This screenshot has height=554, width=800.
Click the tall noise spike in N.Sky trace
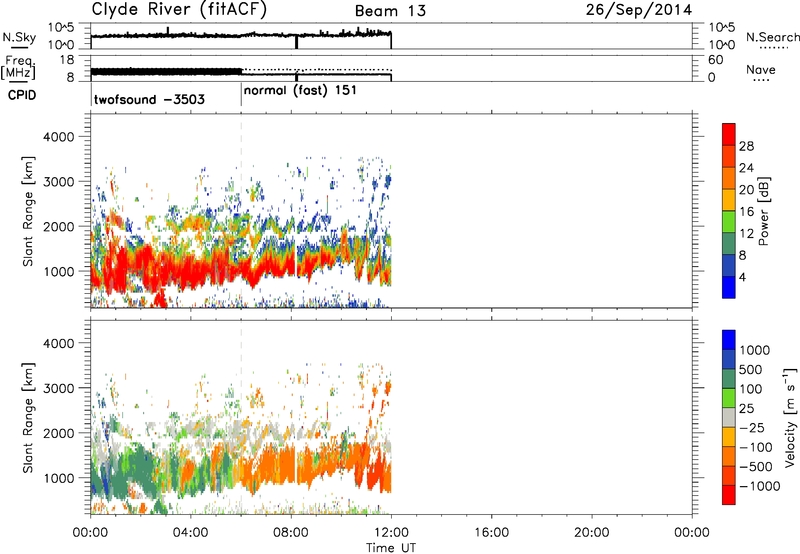(168, 31)
